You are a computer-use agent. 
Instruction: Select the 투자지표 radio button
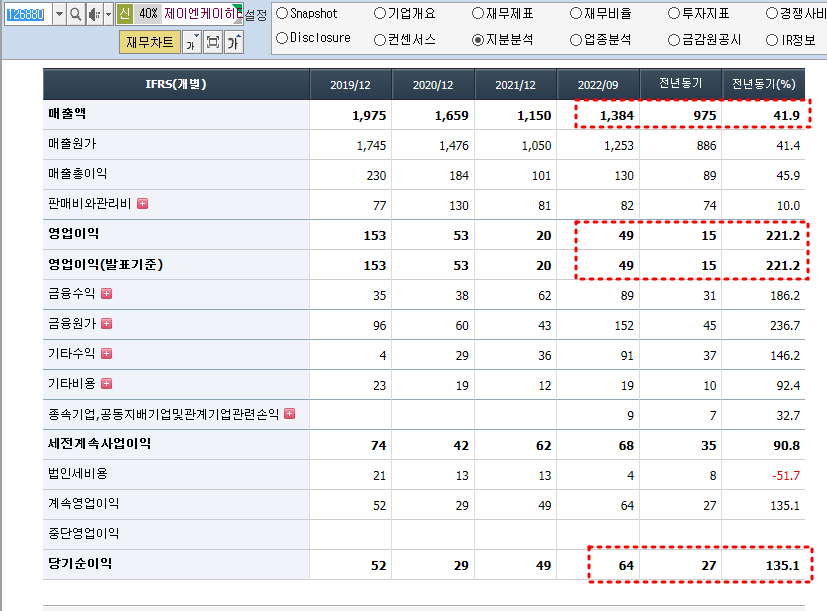[x=674, y=13]
